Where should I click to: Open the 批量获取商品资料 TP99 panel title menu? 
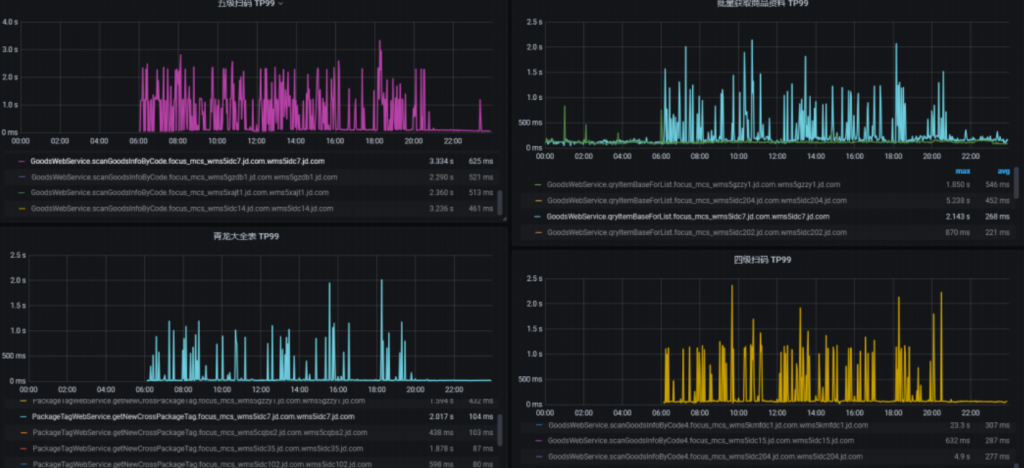pos(762,4)
